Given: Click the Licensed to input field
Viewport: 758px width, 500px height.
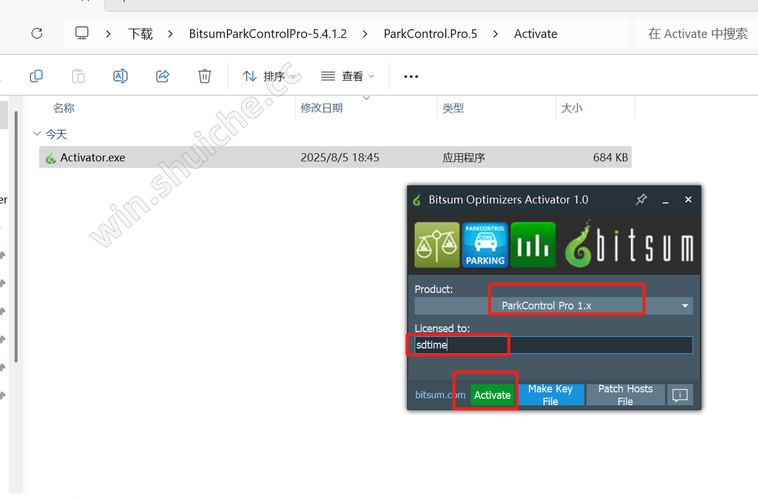Looking at the screenshot, I should (x=554, y=345).
